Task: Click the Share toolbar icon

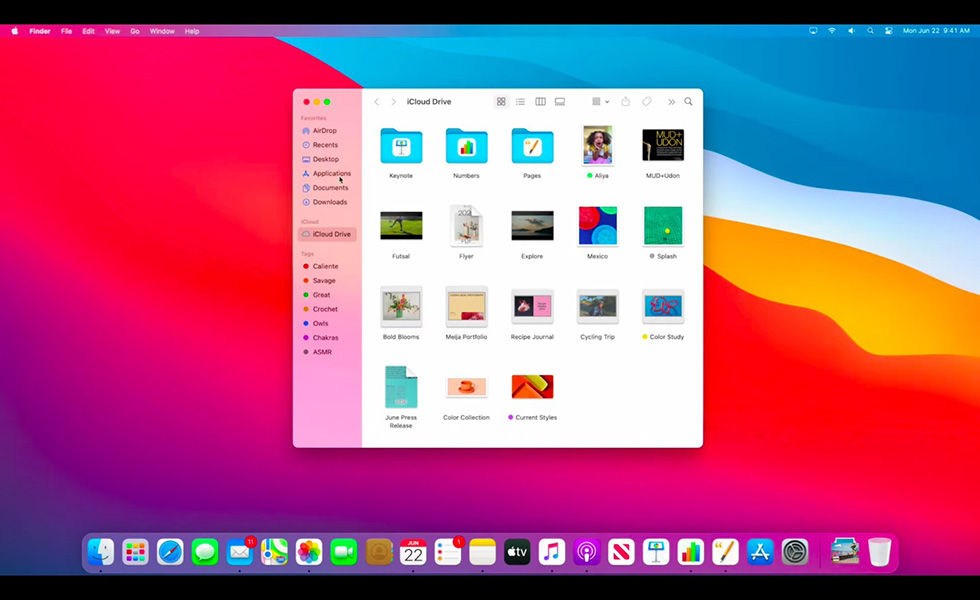Action: click(x=626, y=102)
